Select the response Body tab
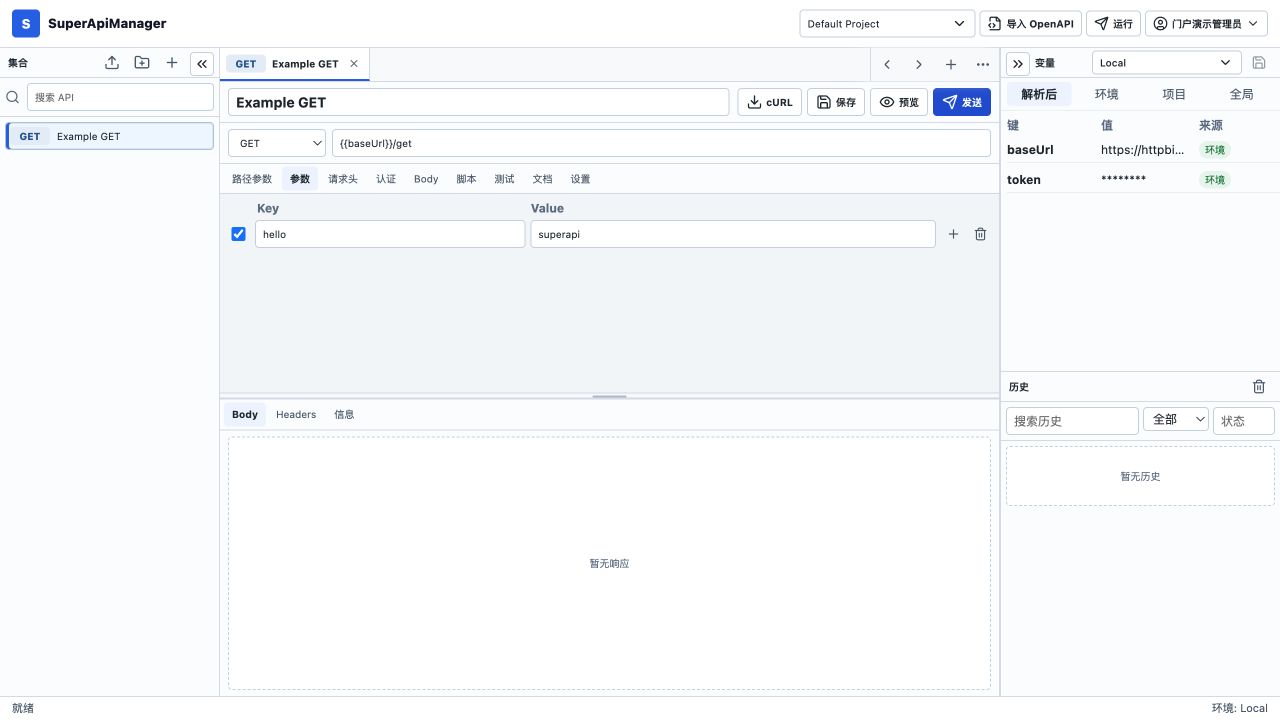 (x=245, y=414)
